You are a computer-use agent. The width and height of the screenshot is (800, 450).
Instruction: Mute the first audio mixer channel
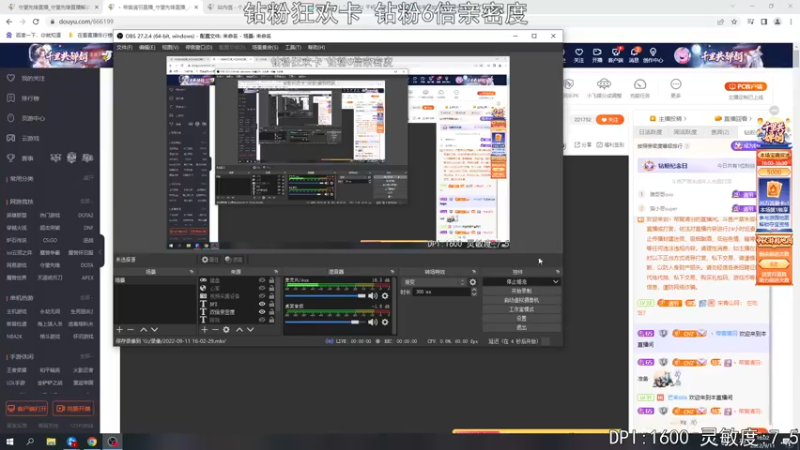point(373,296)
